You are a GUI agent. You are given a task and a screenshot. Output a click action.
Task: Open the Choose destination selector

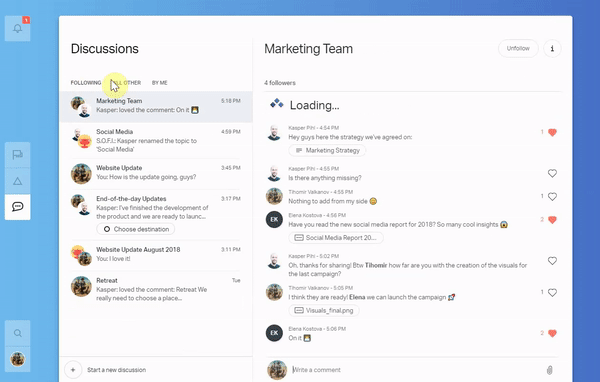click(136, 229)
